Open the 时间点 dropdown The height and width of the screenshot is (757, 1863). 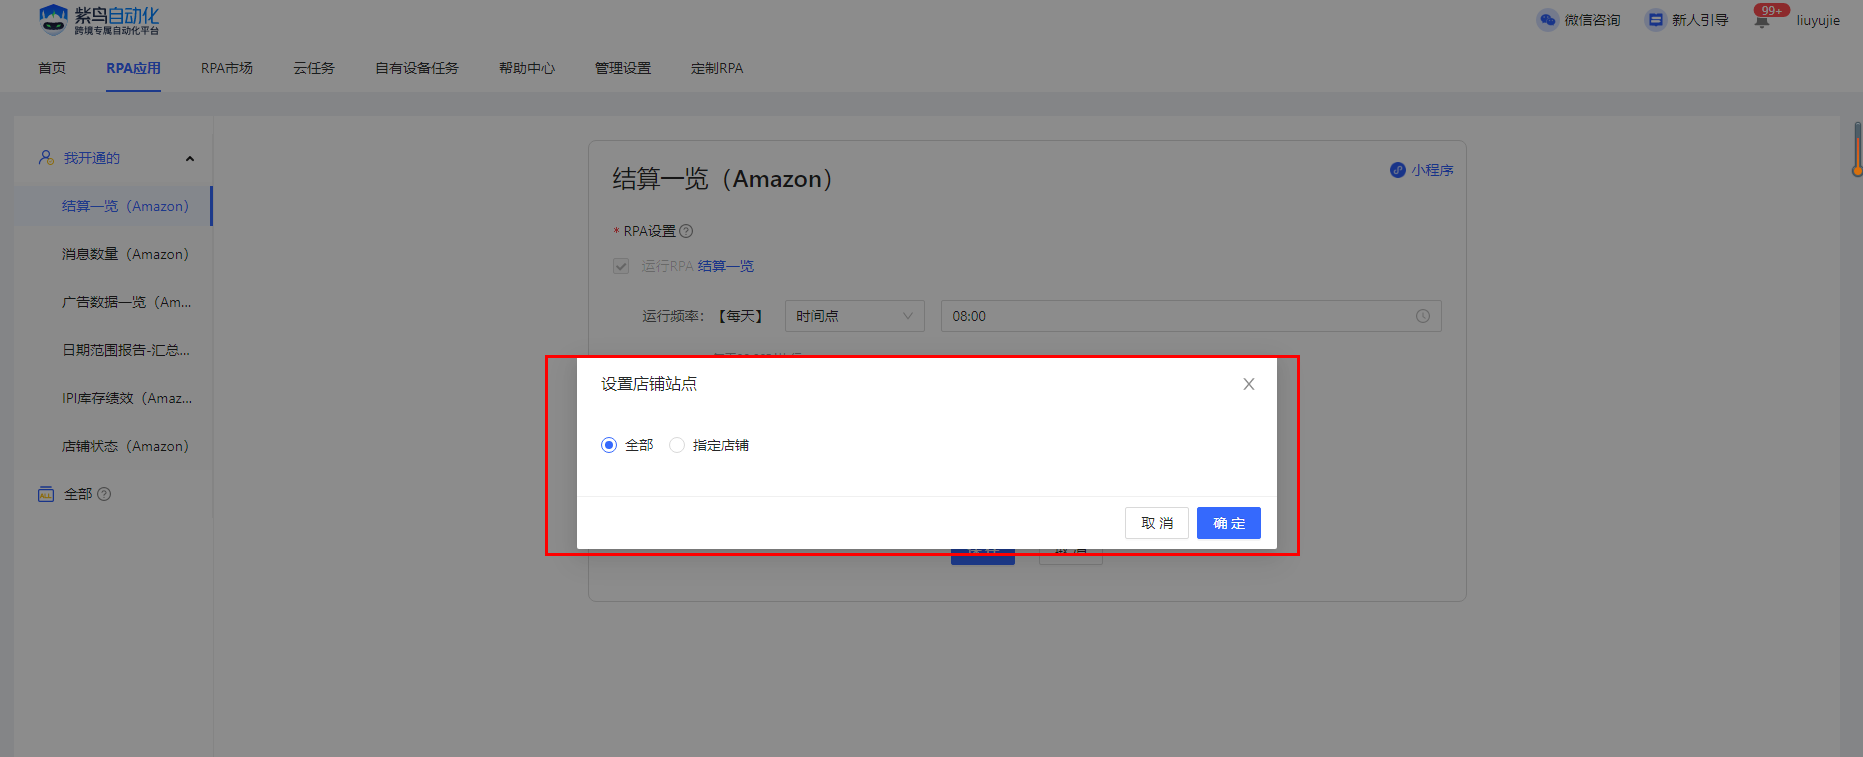855,316
